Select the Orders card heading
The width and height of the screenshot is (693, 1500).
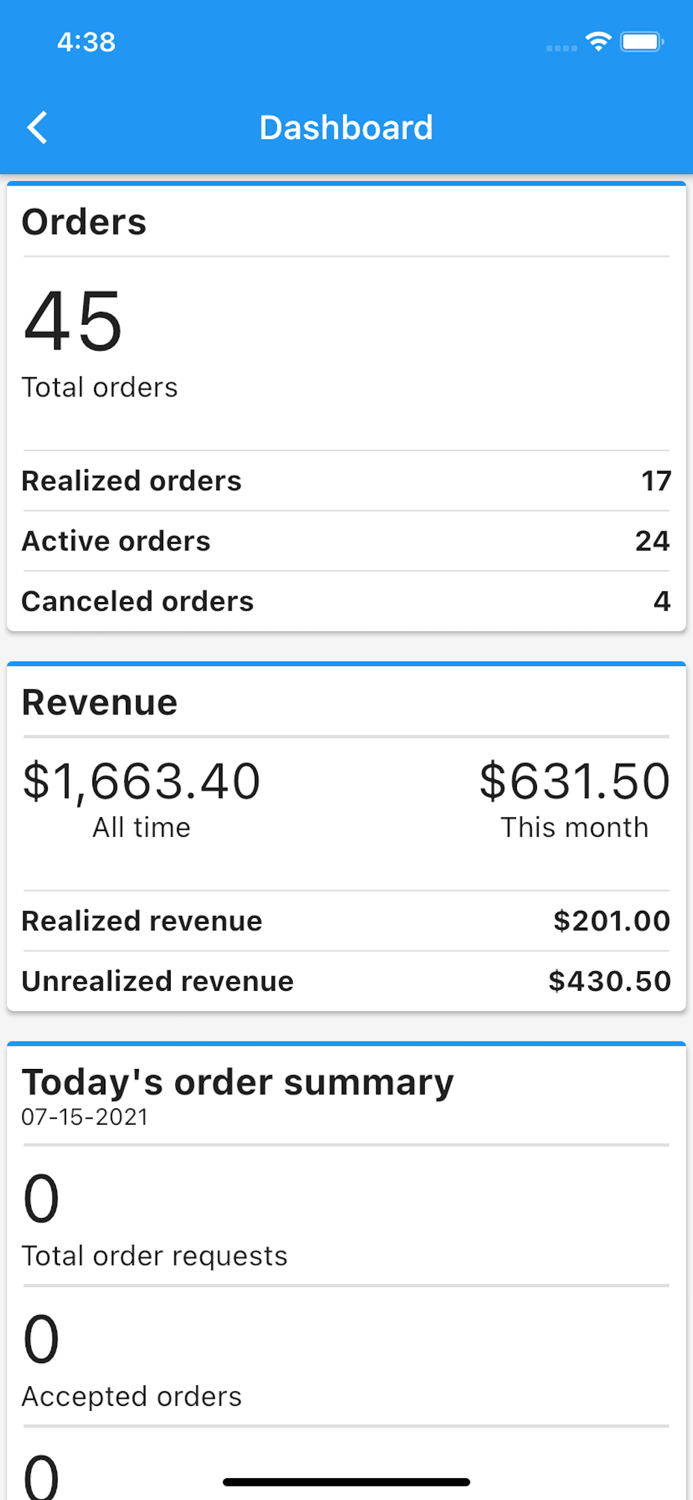84,222
